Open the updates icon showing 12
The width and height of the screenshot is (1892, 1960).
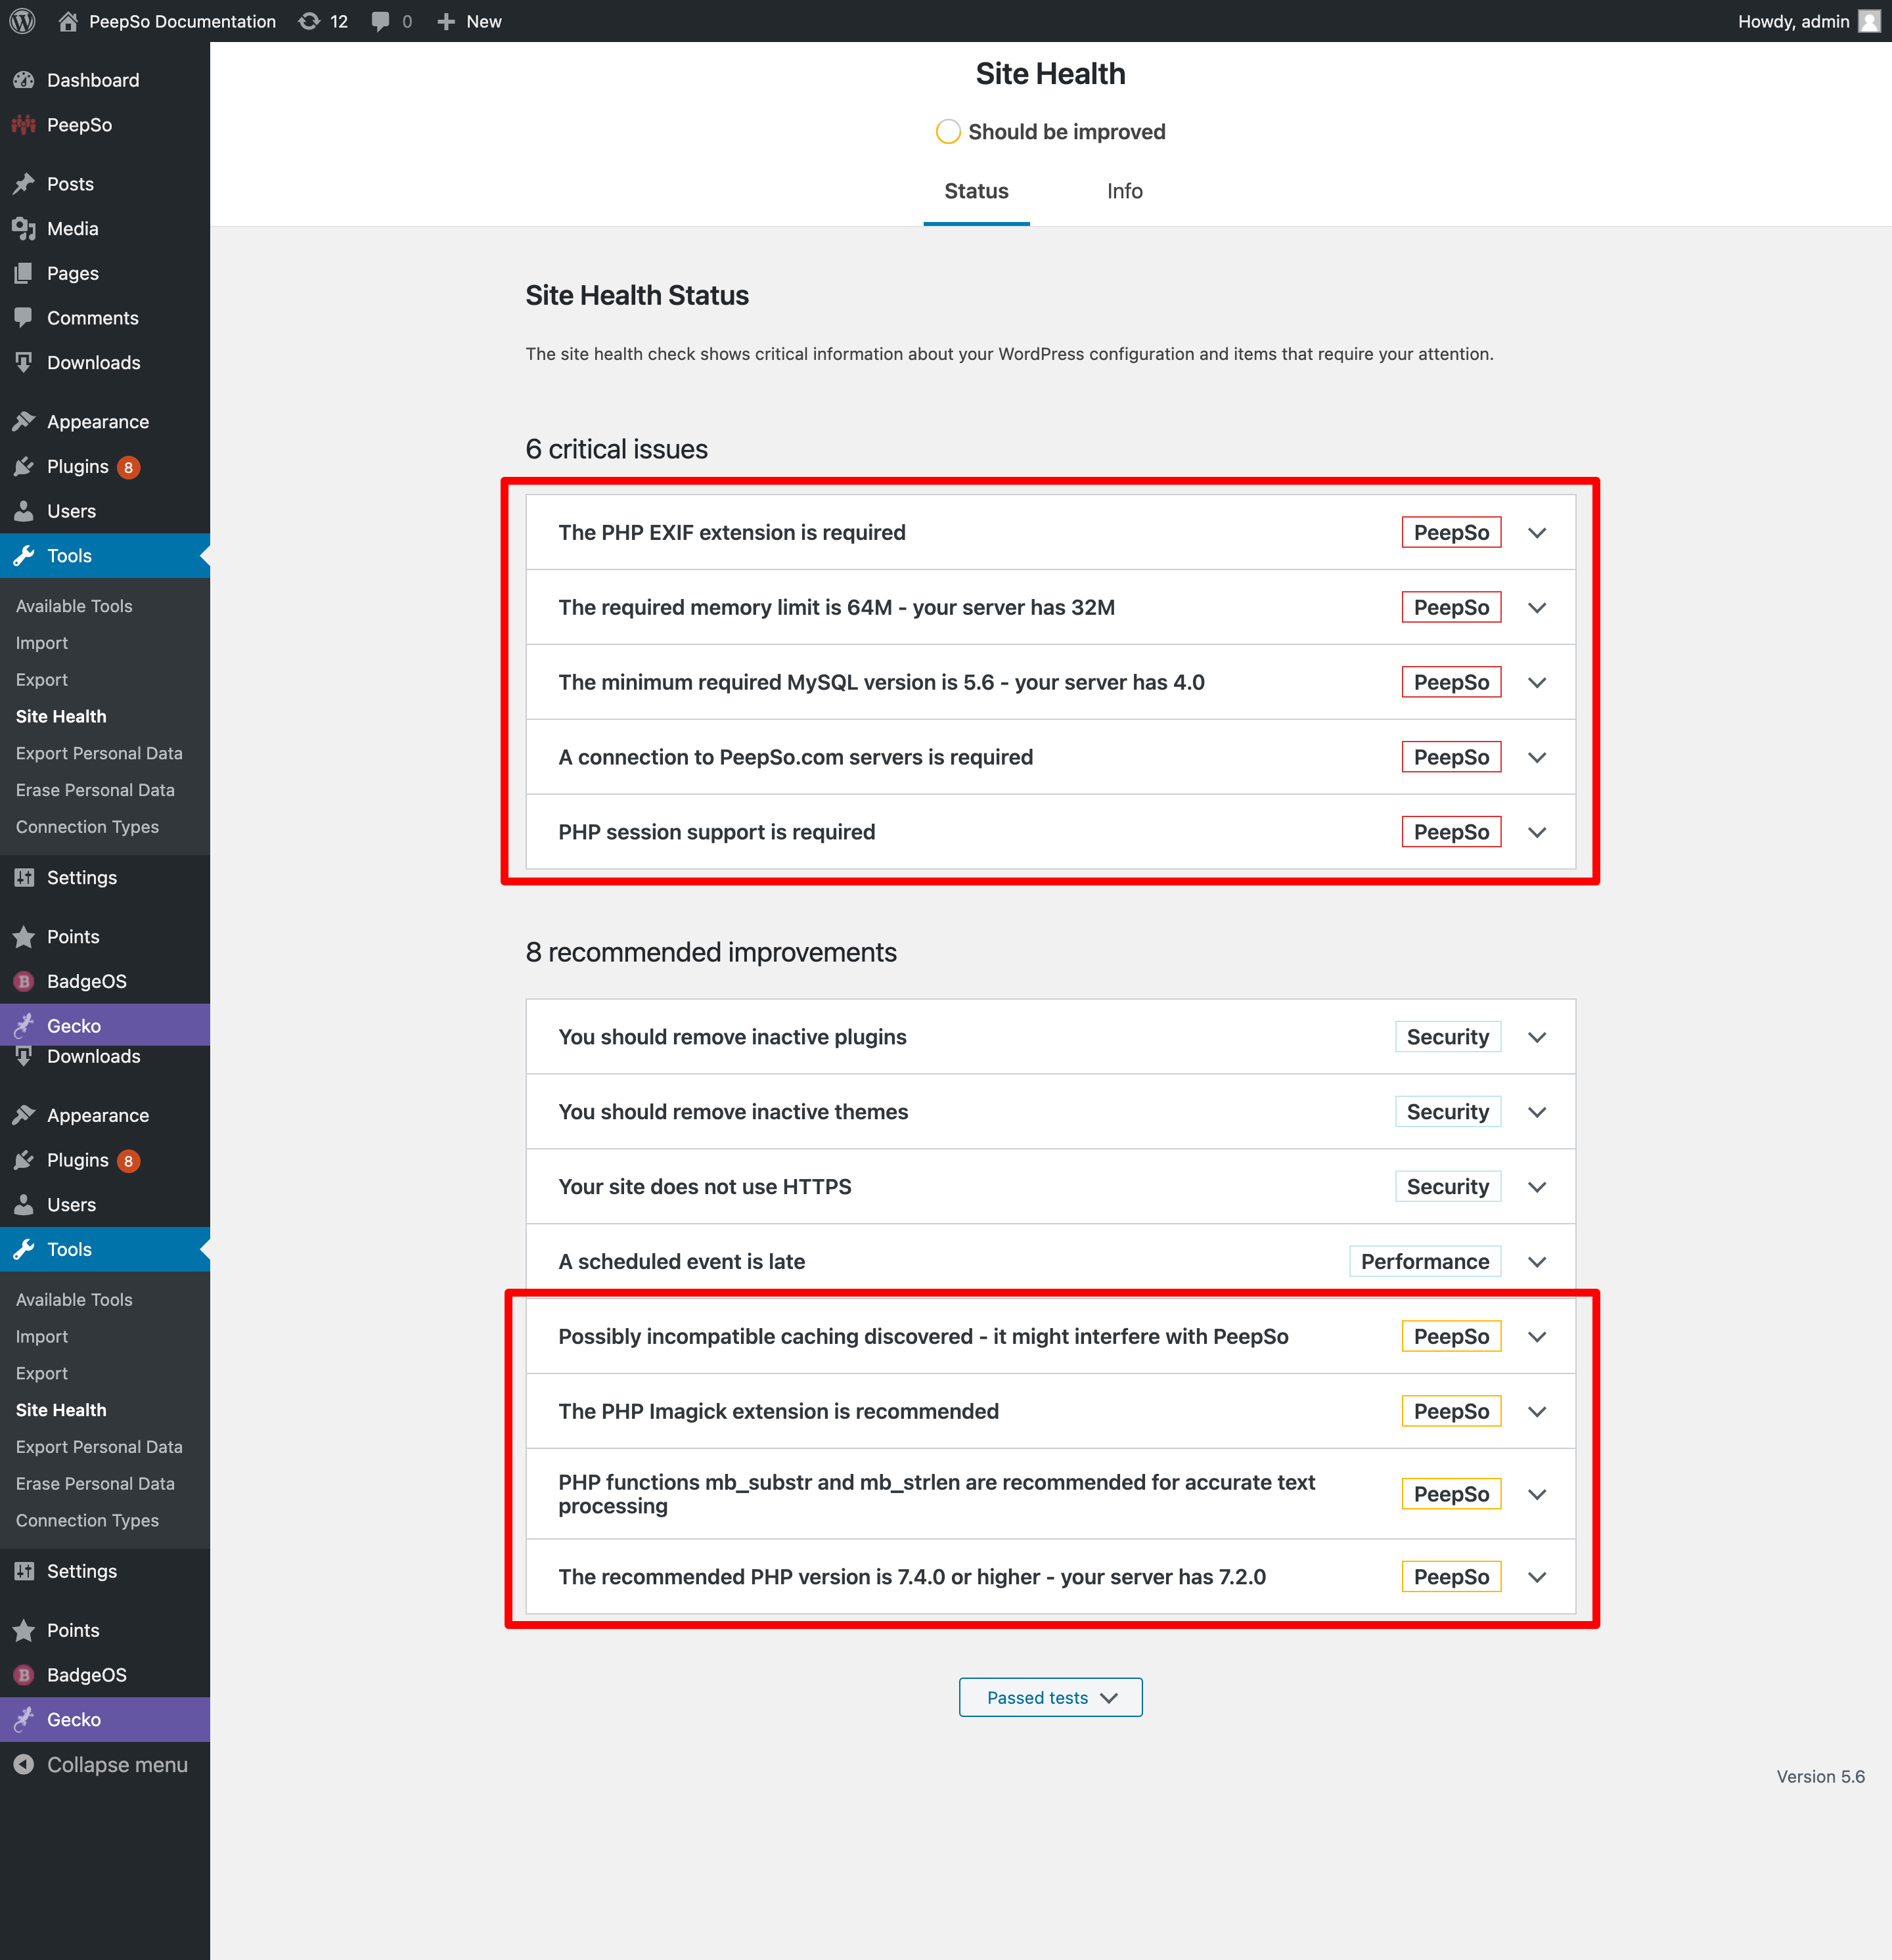[310, 21]
